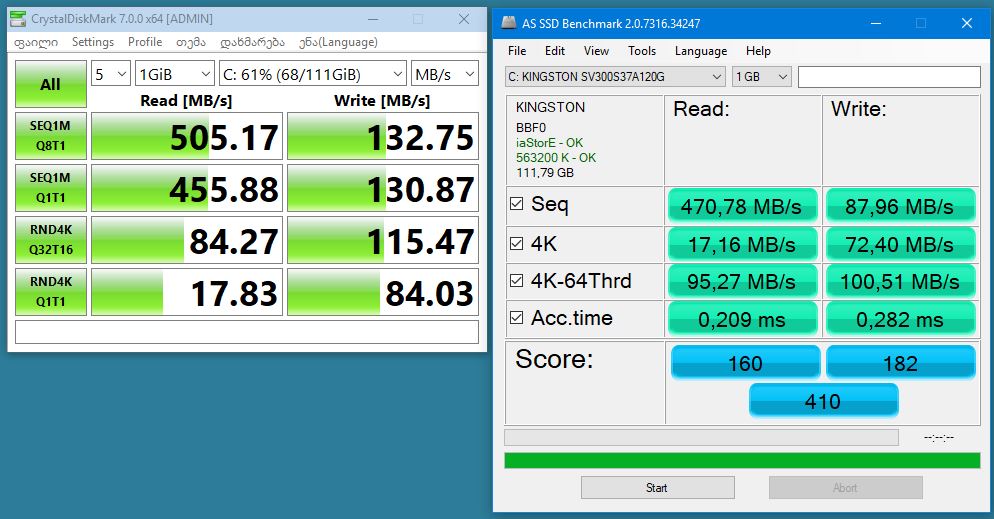
Task: Uncheck the Seq test checkbox
Action: [517, 203]
